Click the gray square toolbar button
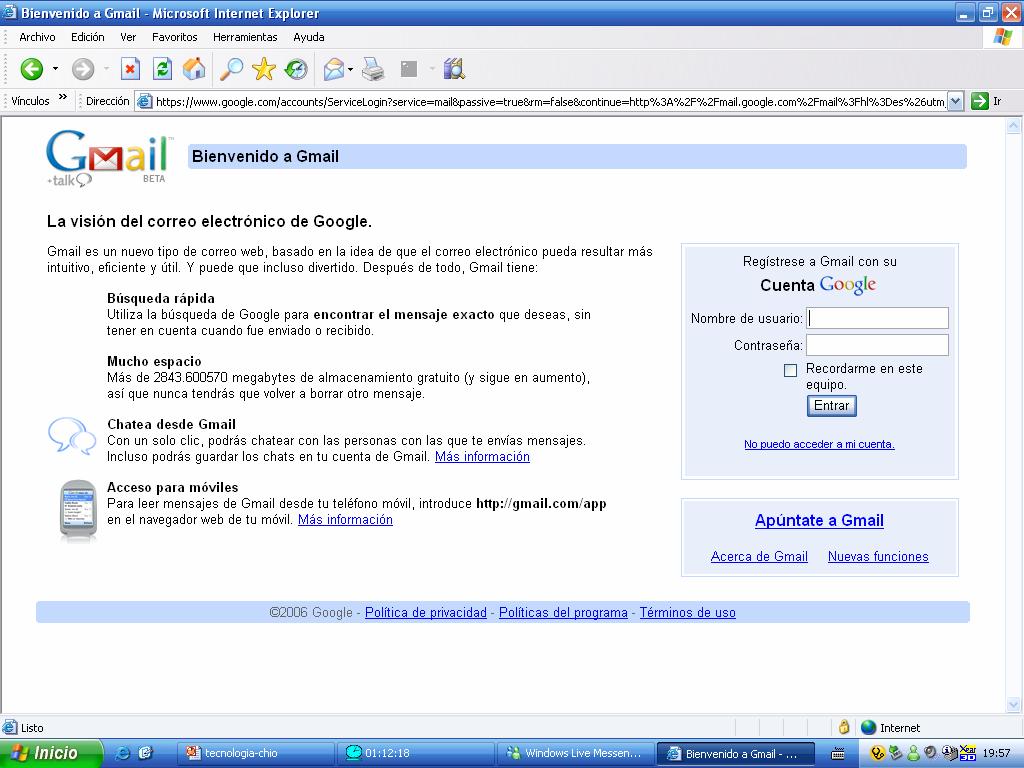The height and width of the screenshot is (768, 1024). (x=409, y=69)
